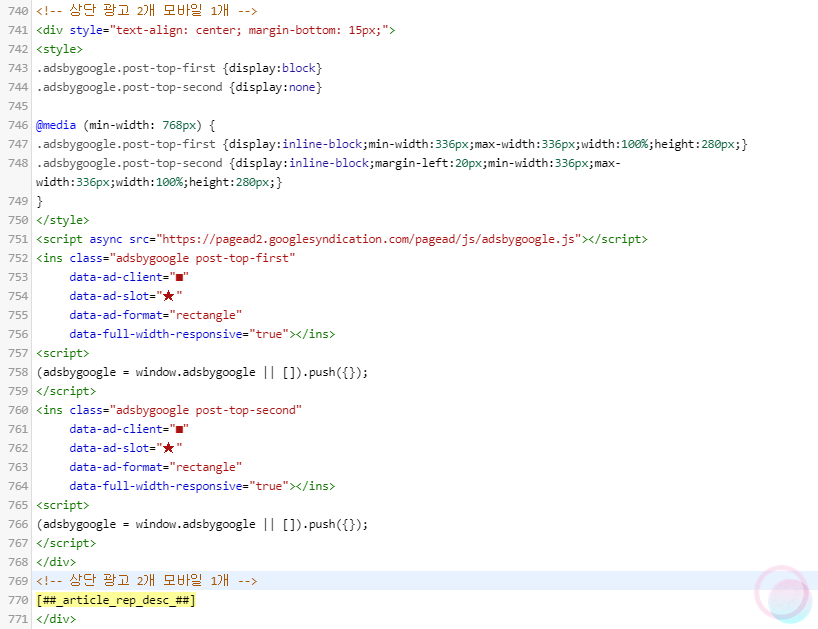
Task: Click closing div tag on line 771
Action: click(56, 619)
